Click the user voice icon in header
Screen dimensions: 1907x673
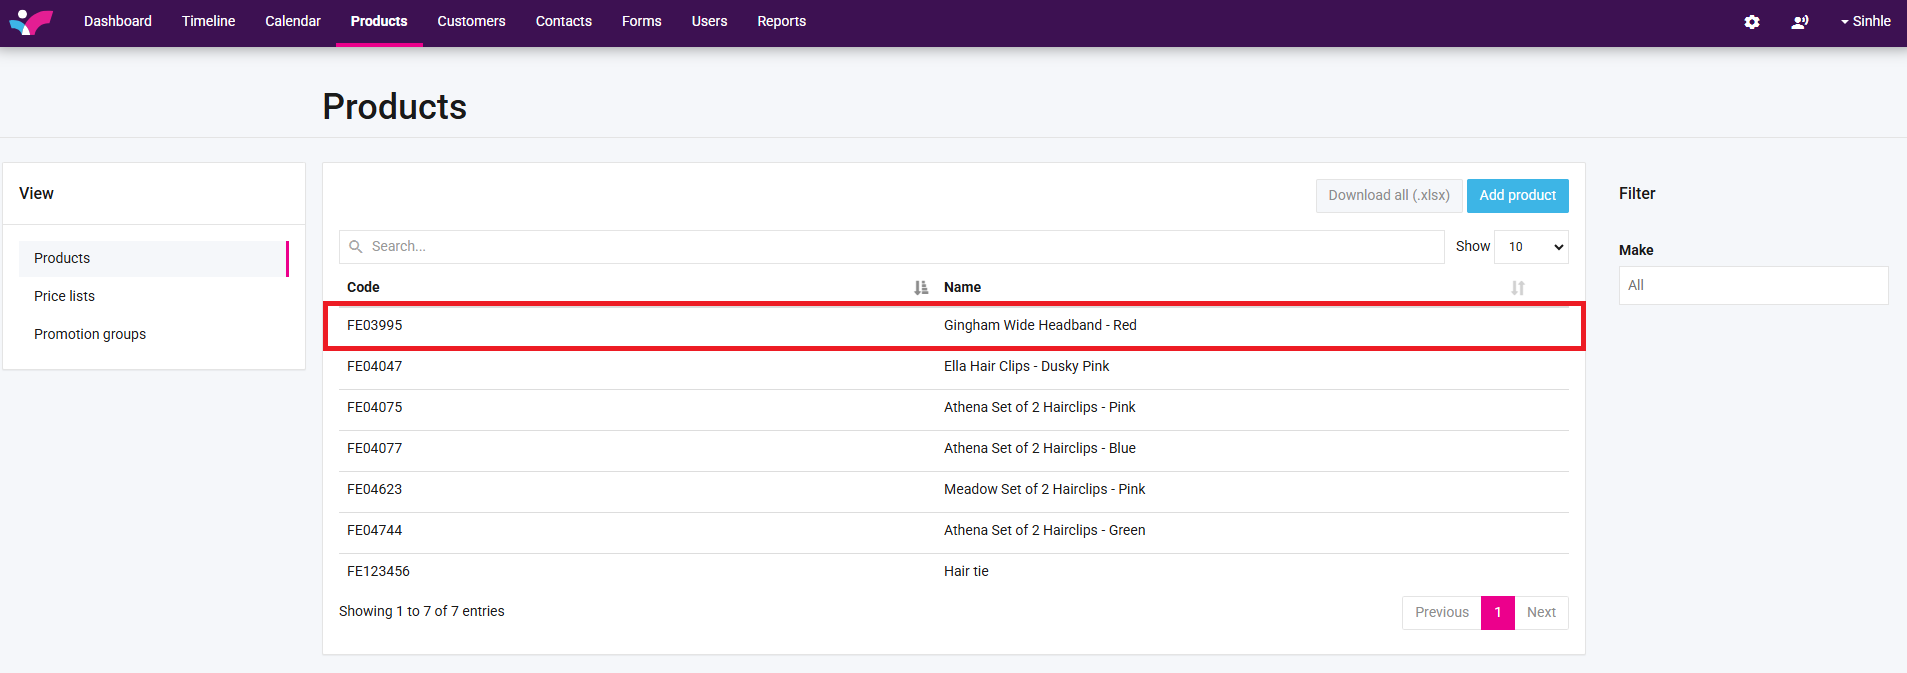(1799, 22)
